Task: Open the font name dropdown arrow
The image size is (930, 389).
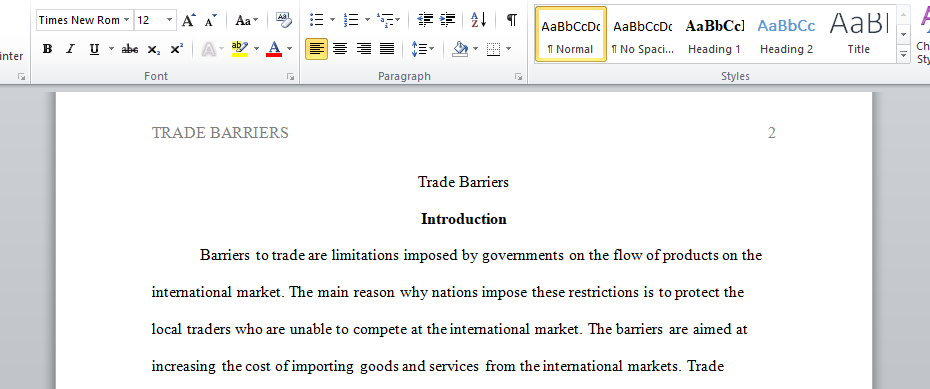Action: click(x=126, y=20)
